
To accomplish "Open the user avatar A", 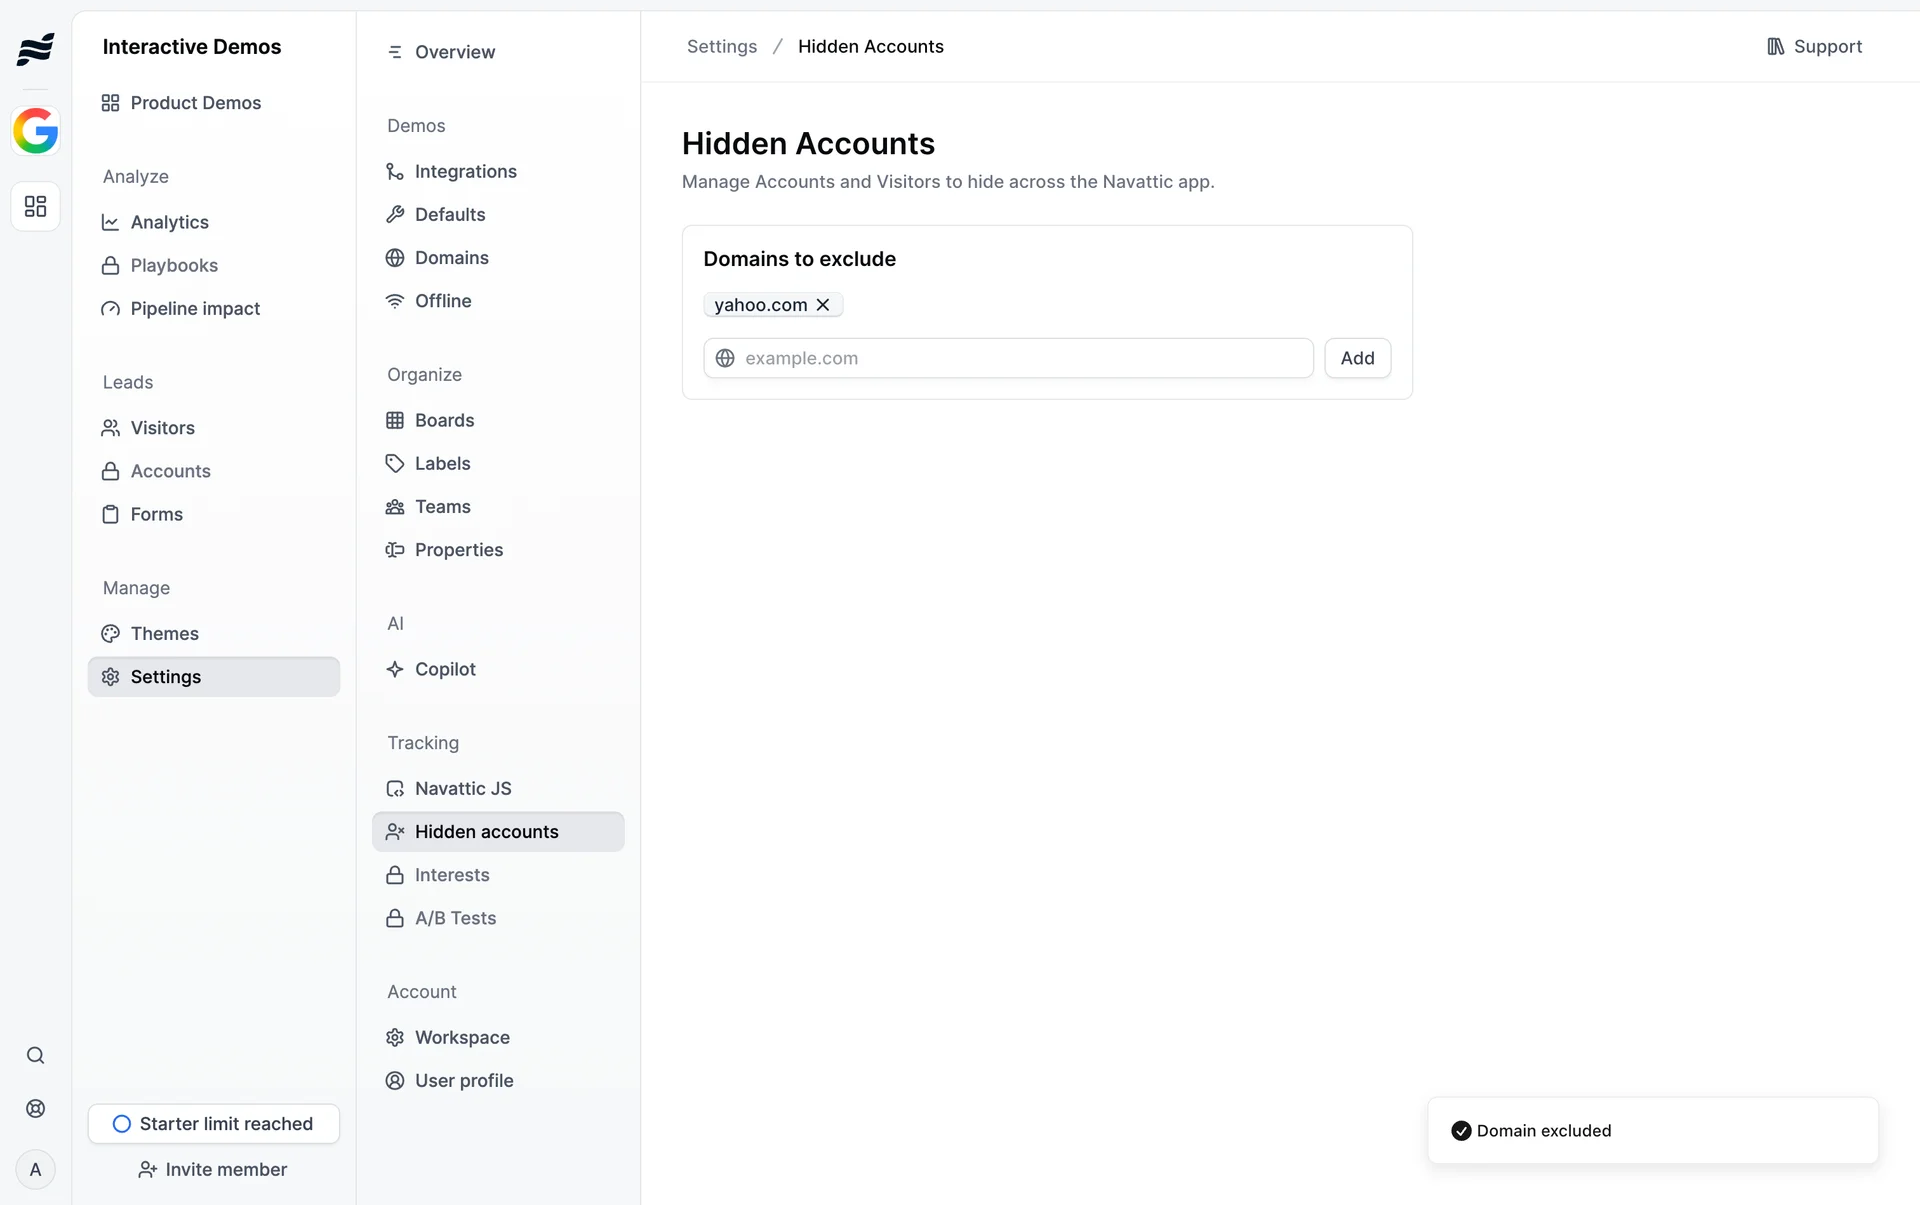I will pos(36,1170).
